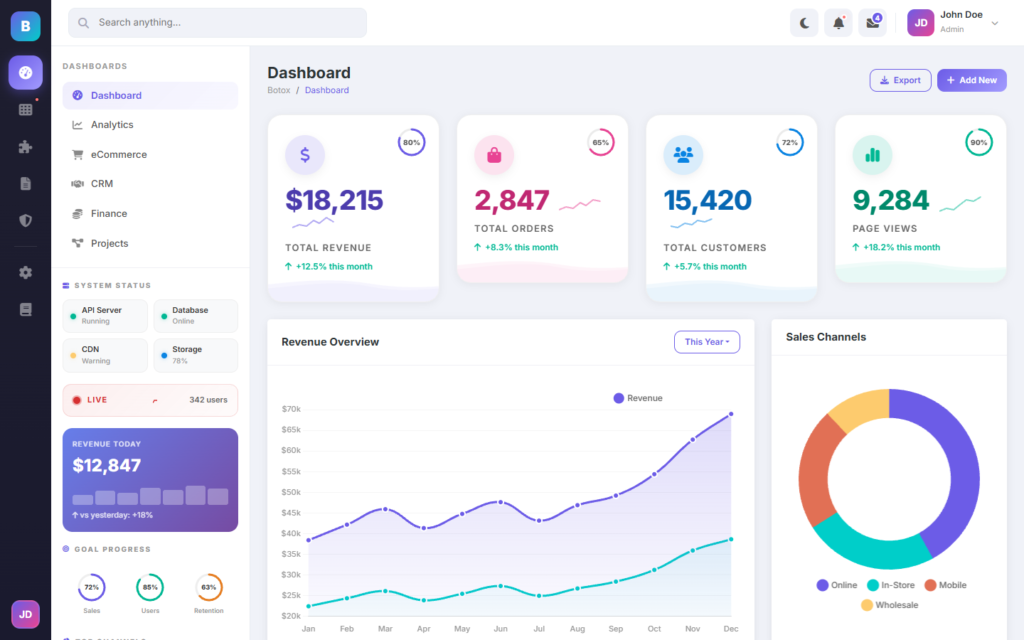
Task: Click the 90% progress ring on page views card
Action: point(979,142)
